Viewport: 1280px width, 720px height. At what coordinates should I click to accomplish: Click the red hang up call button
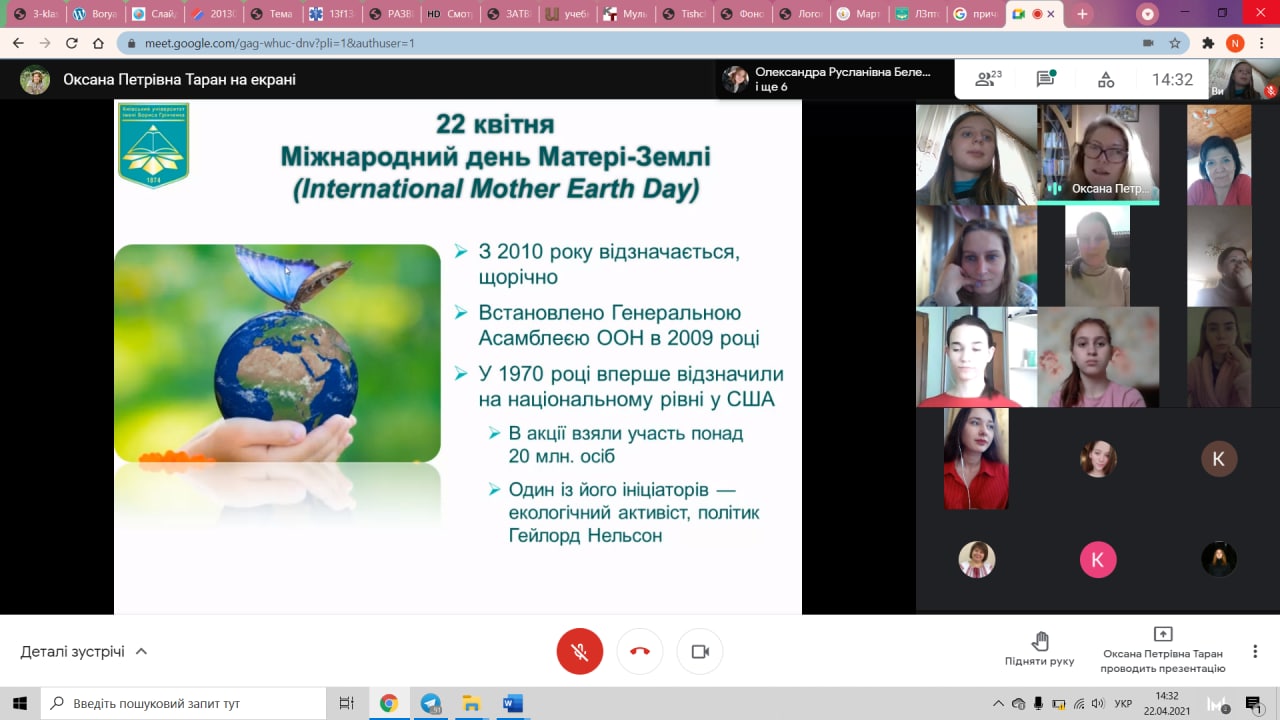(x=640, y=652)
